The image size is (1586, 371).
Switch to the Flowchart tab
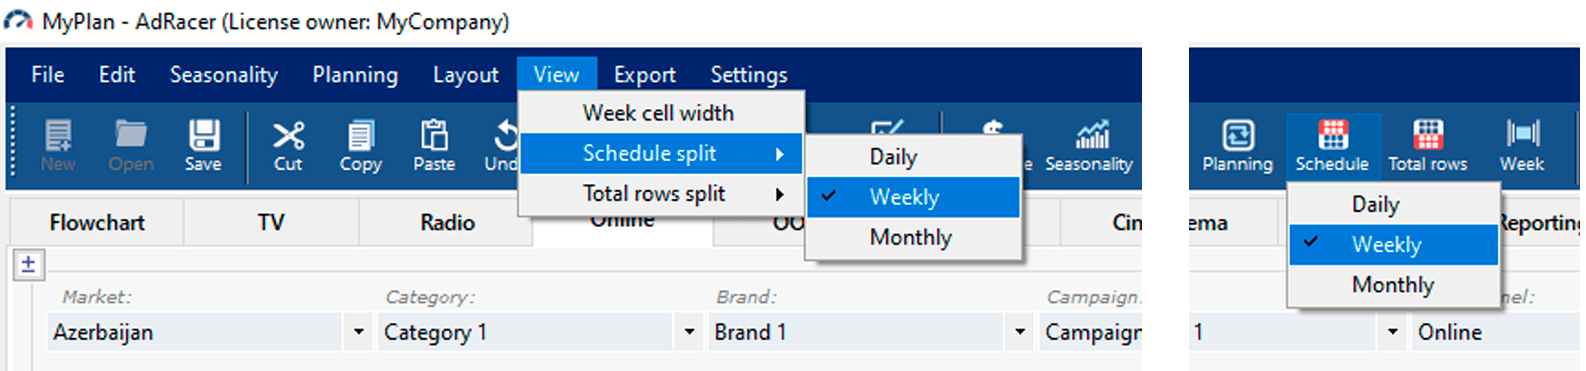(x=97, y=222)
